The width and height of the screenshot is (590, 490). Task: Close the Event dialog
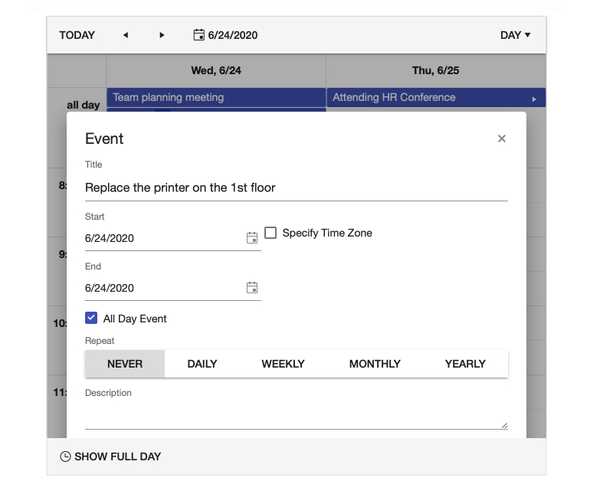coord(501,138)
